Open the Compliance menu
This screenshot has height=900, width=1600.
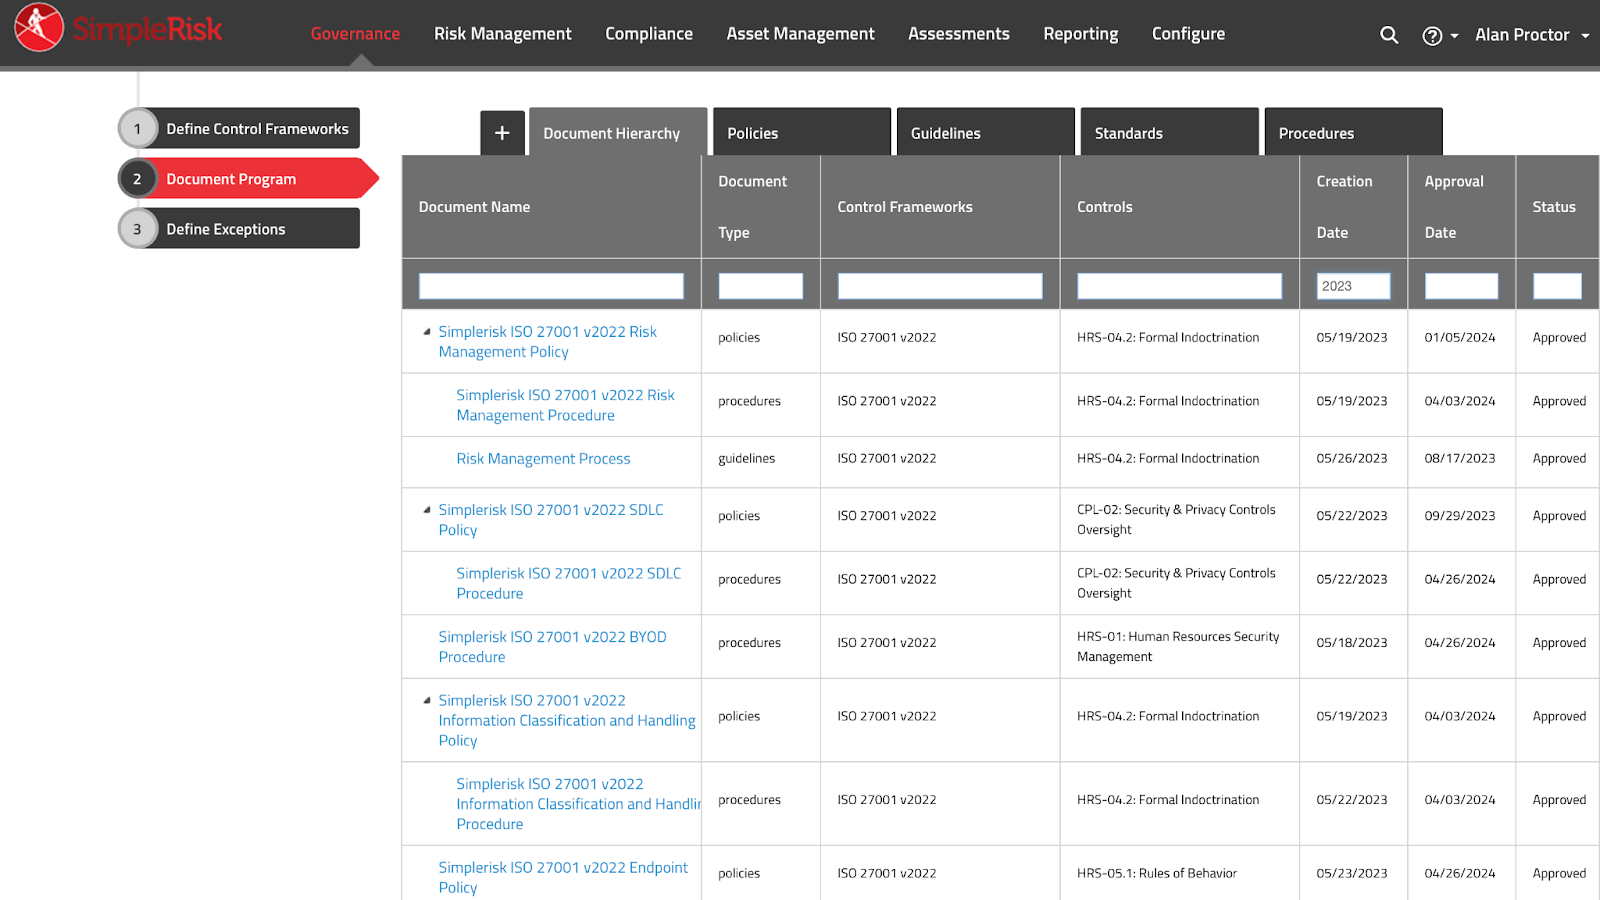click(x=649, y=34)
